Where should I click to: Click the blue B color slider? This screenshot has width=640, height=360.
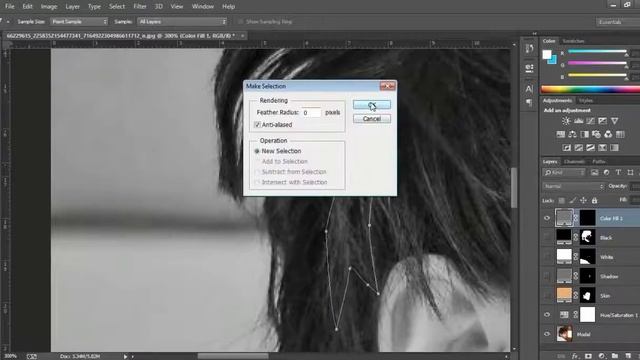pos(597,75)
